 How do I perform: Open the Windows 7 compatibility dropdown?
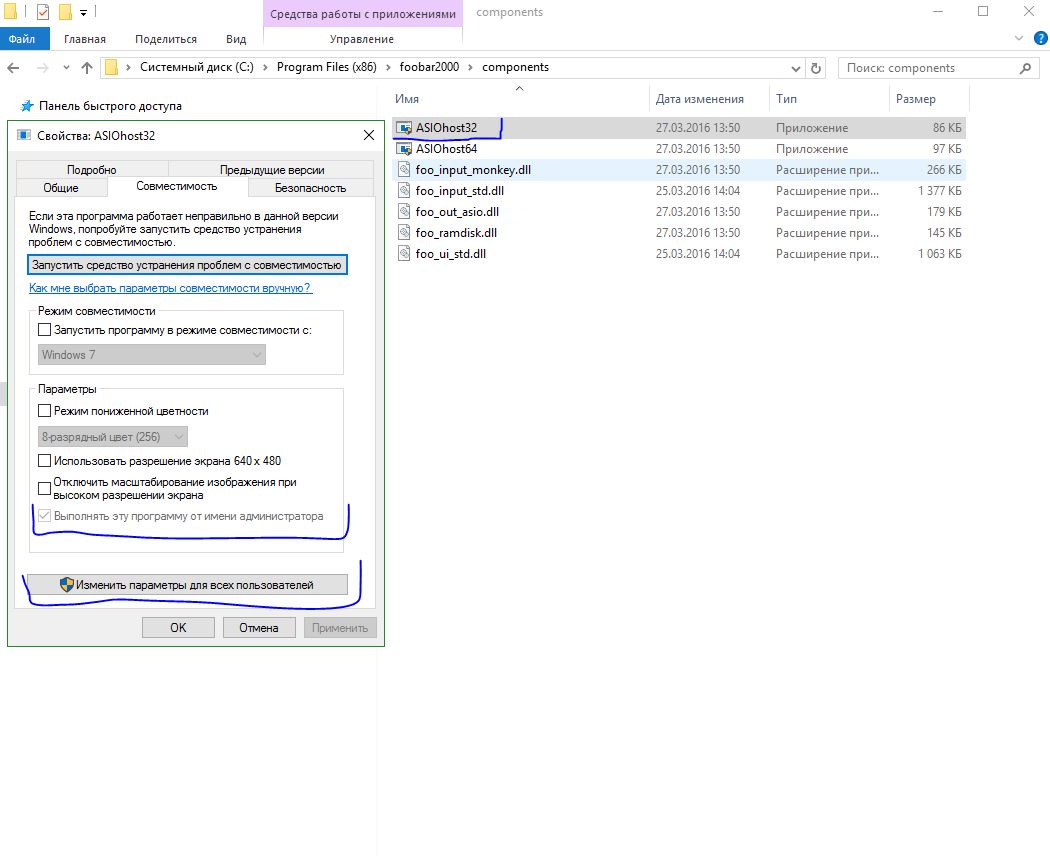coord(152,355)
